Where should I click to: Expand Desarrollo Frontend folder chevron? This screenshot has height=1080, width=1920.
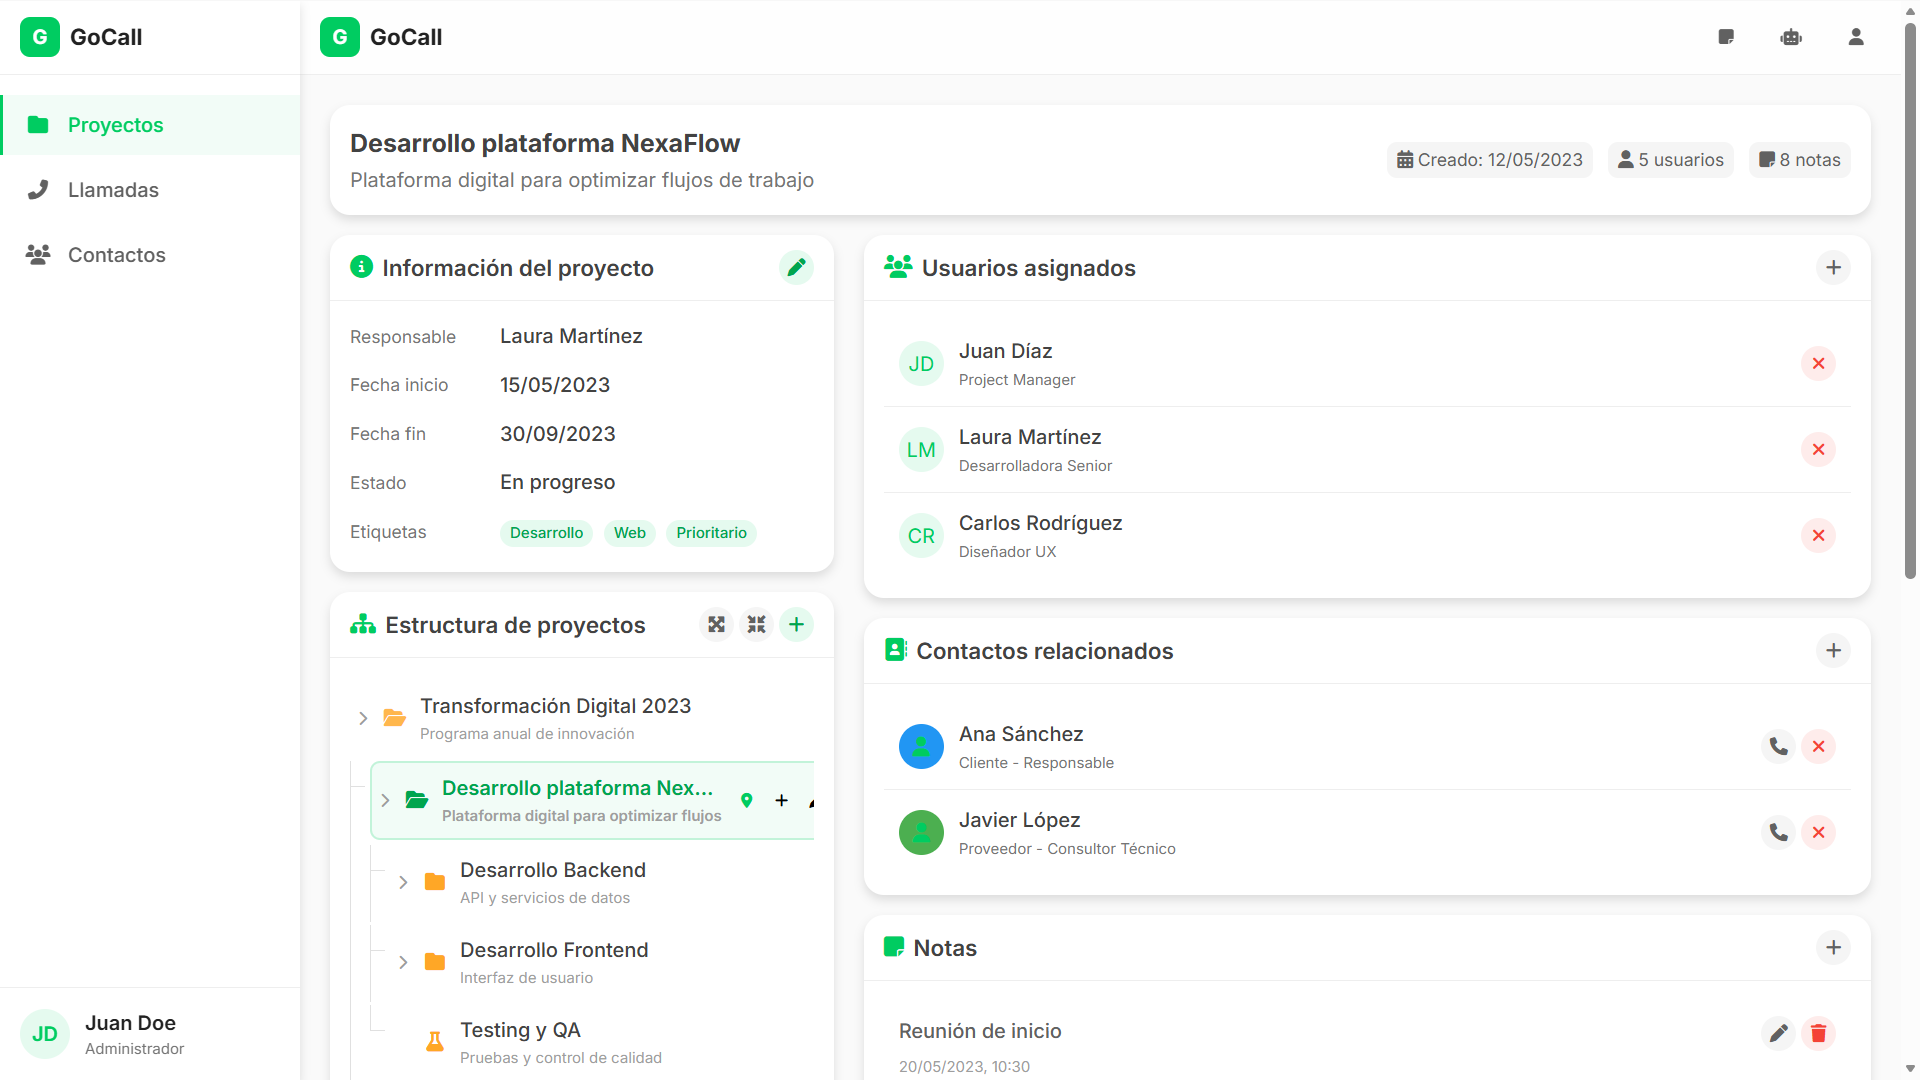click(403, 962)
